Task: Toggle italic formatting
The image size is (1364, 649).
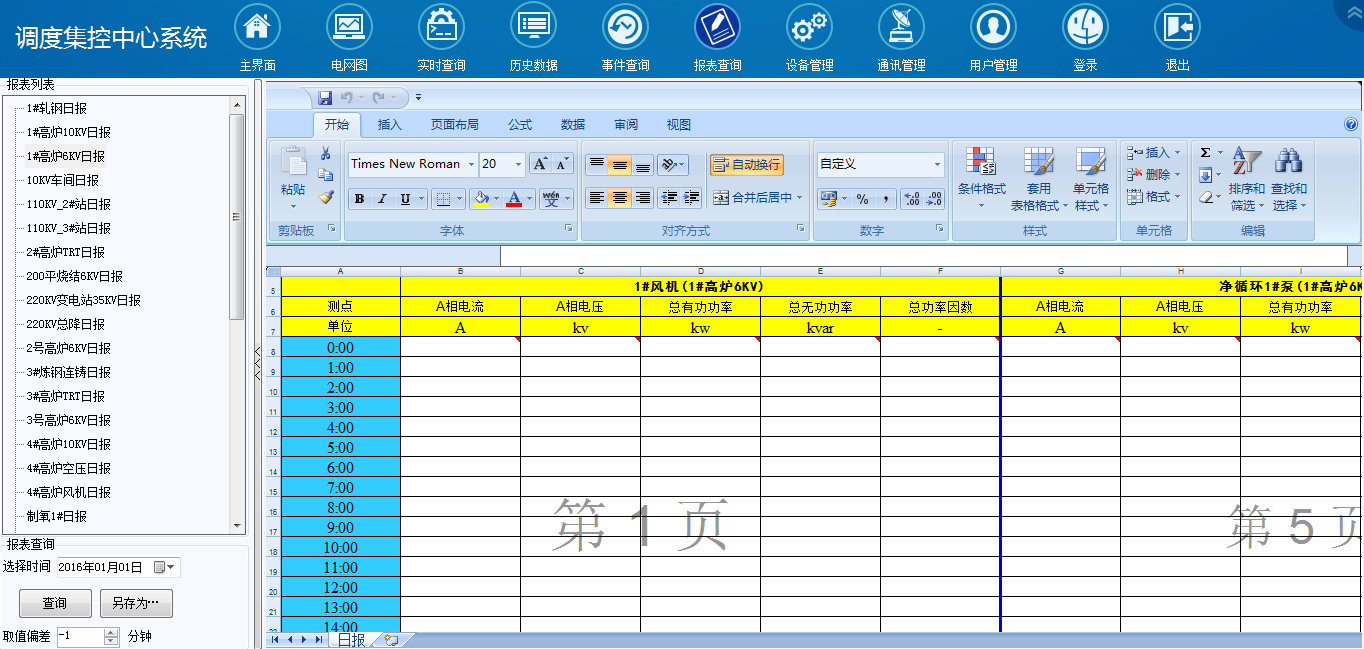Action: pos(382,199)
